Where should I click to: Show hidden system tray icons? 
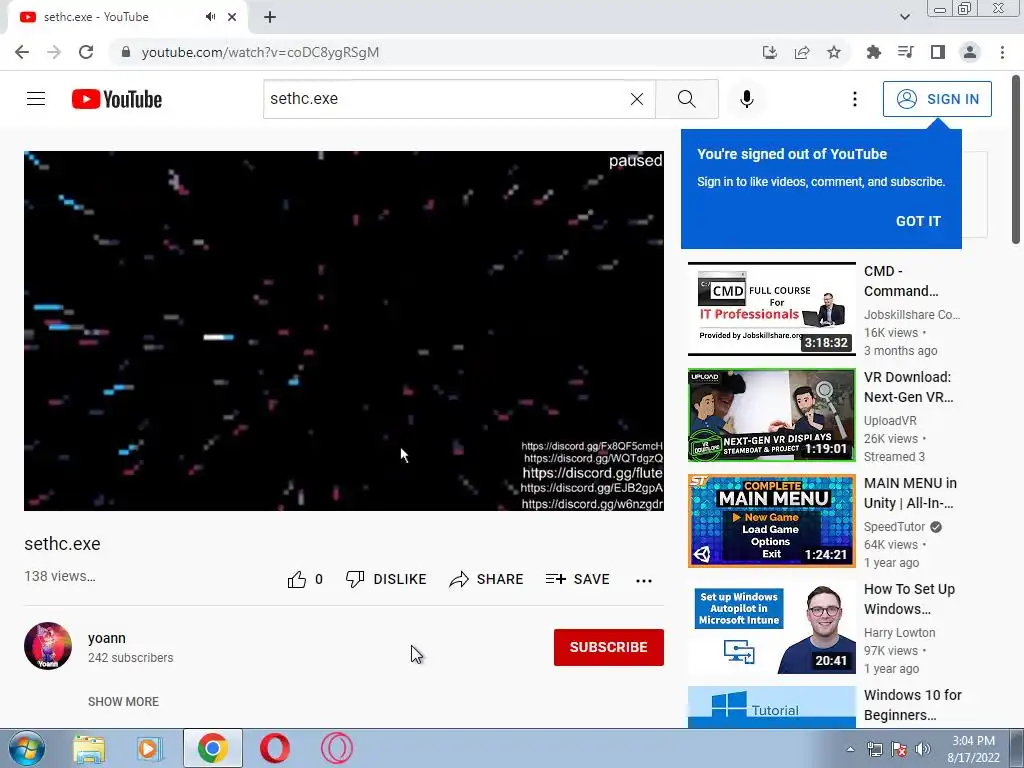pyautogui.click(x=850, y=749)
